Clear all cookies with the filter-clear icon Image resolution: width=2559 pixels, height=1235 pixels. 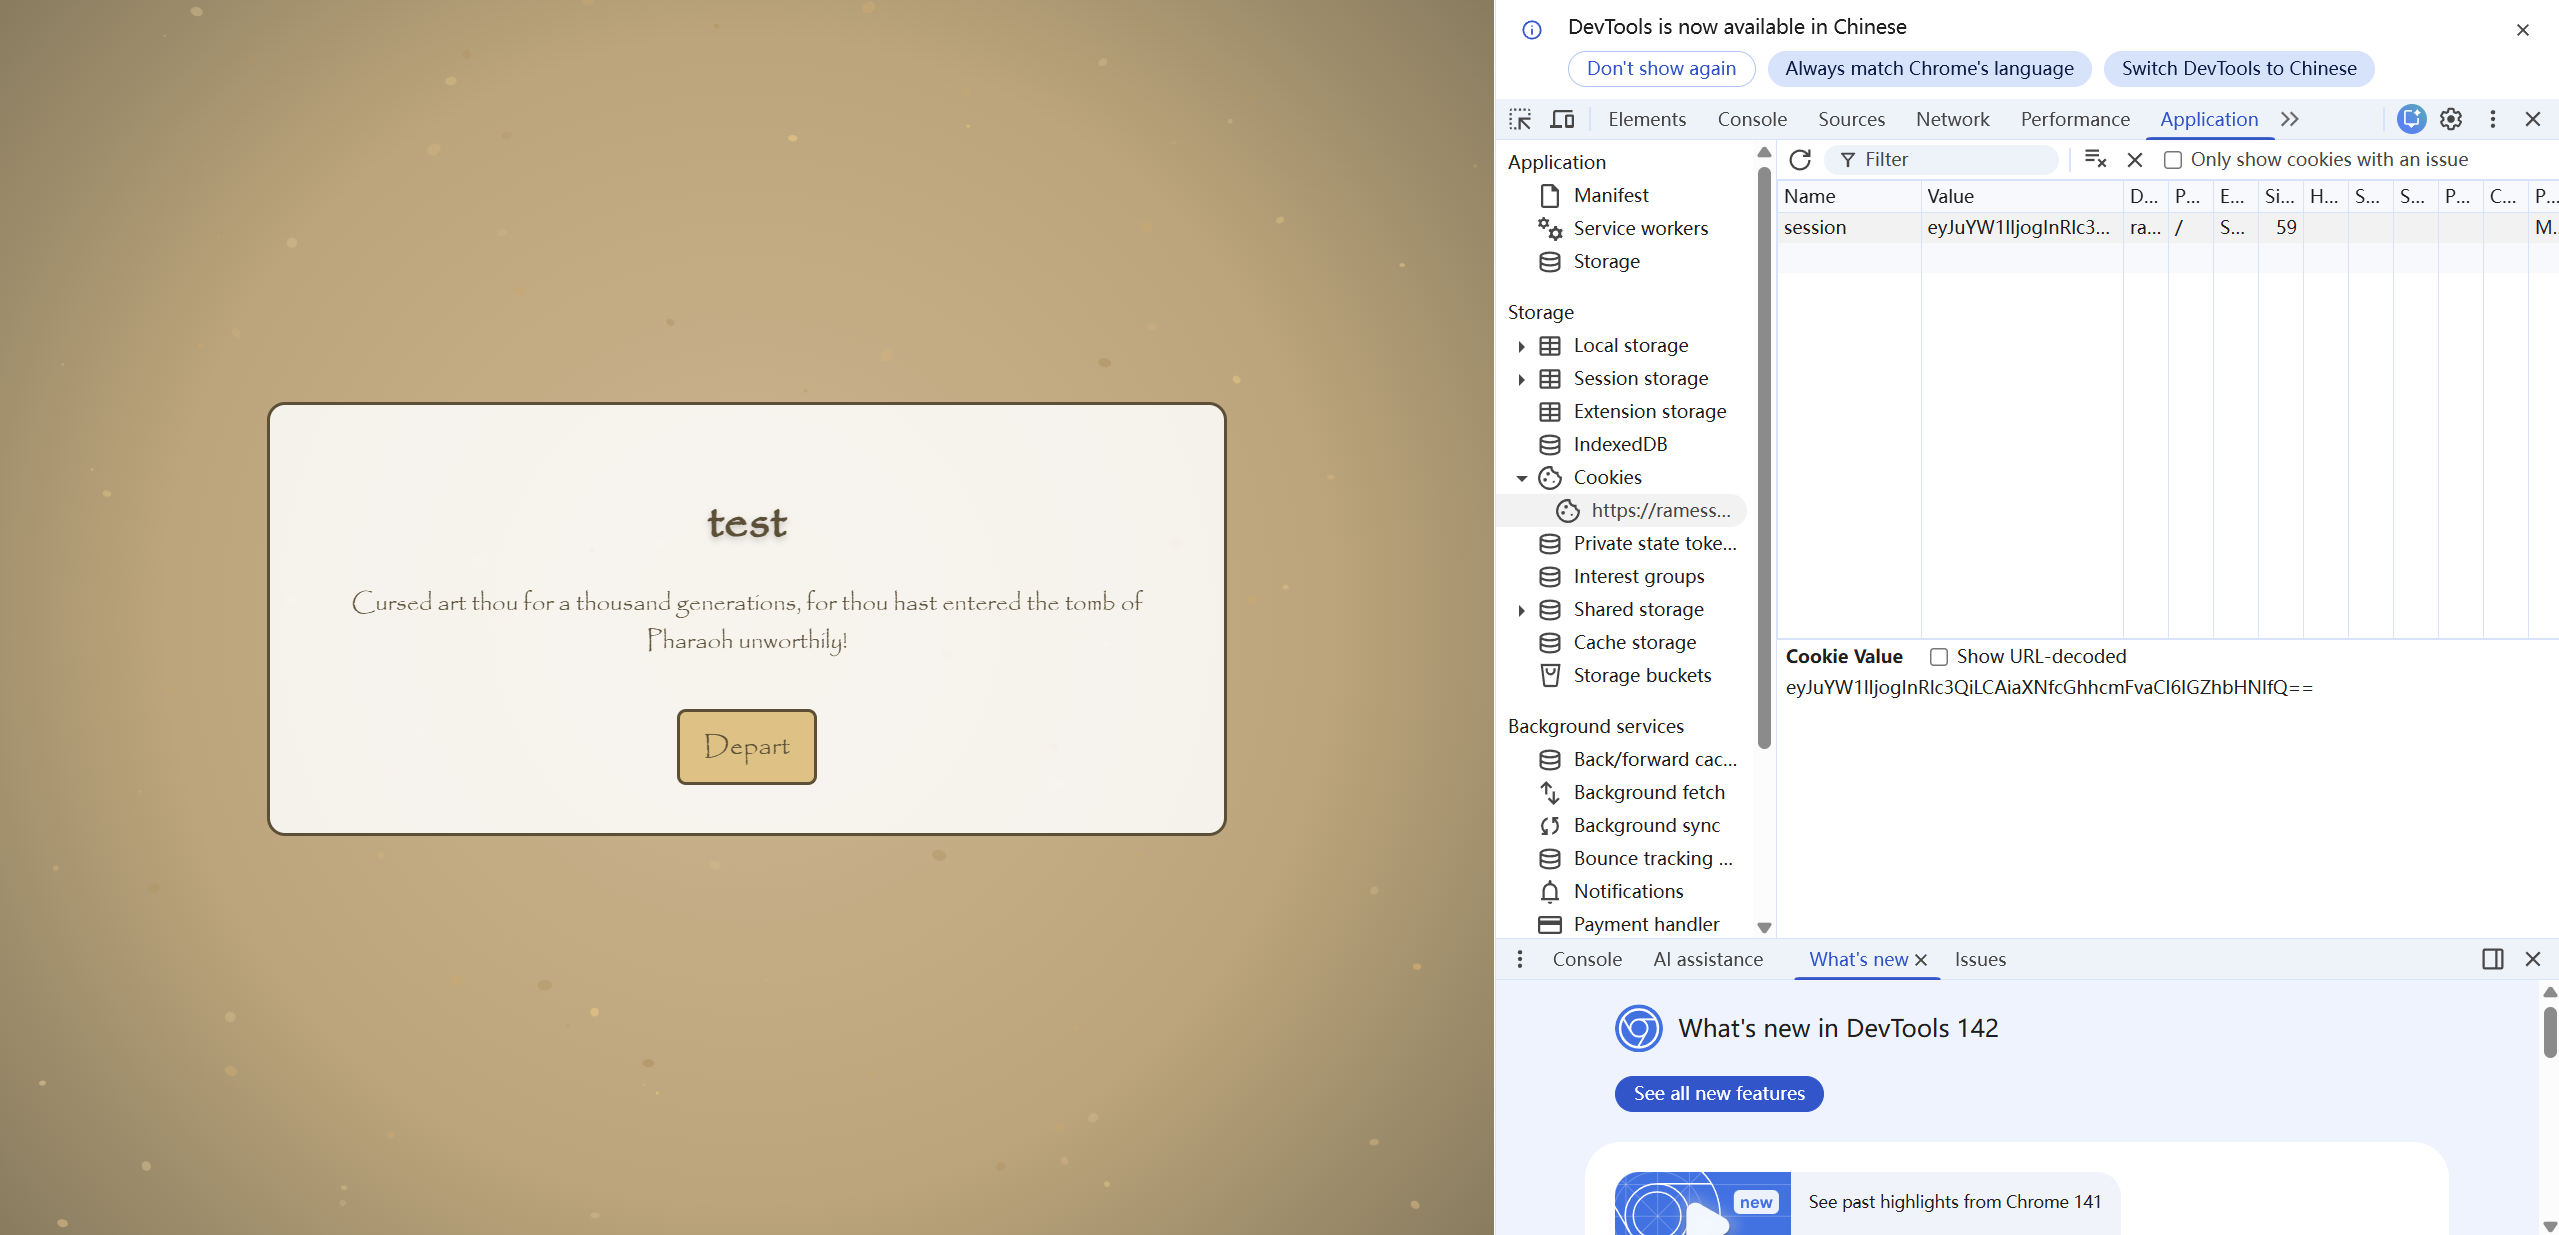pyautogui.click(x=2095, y=159)
